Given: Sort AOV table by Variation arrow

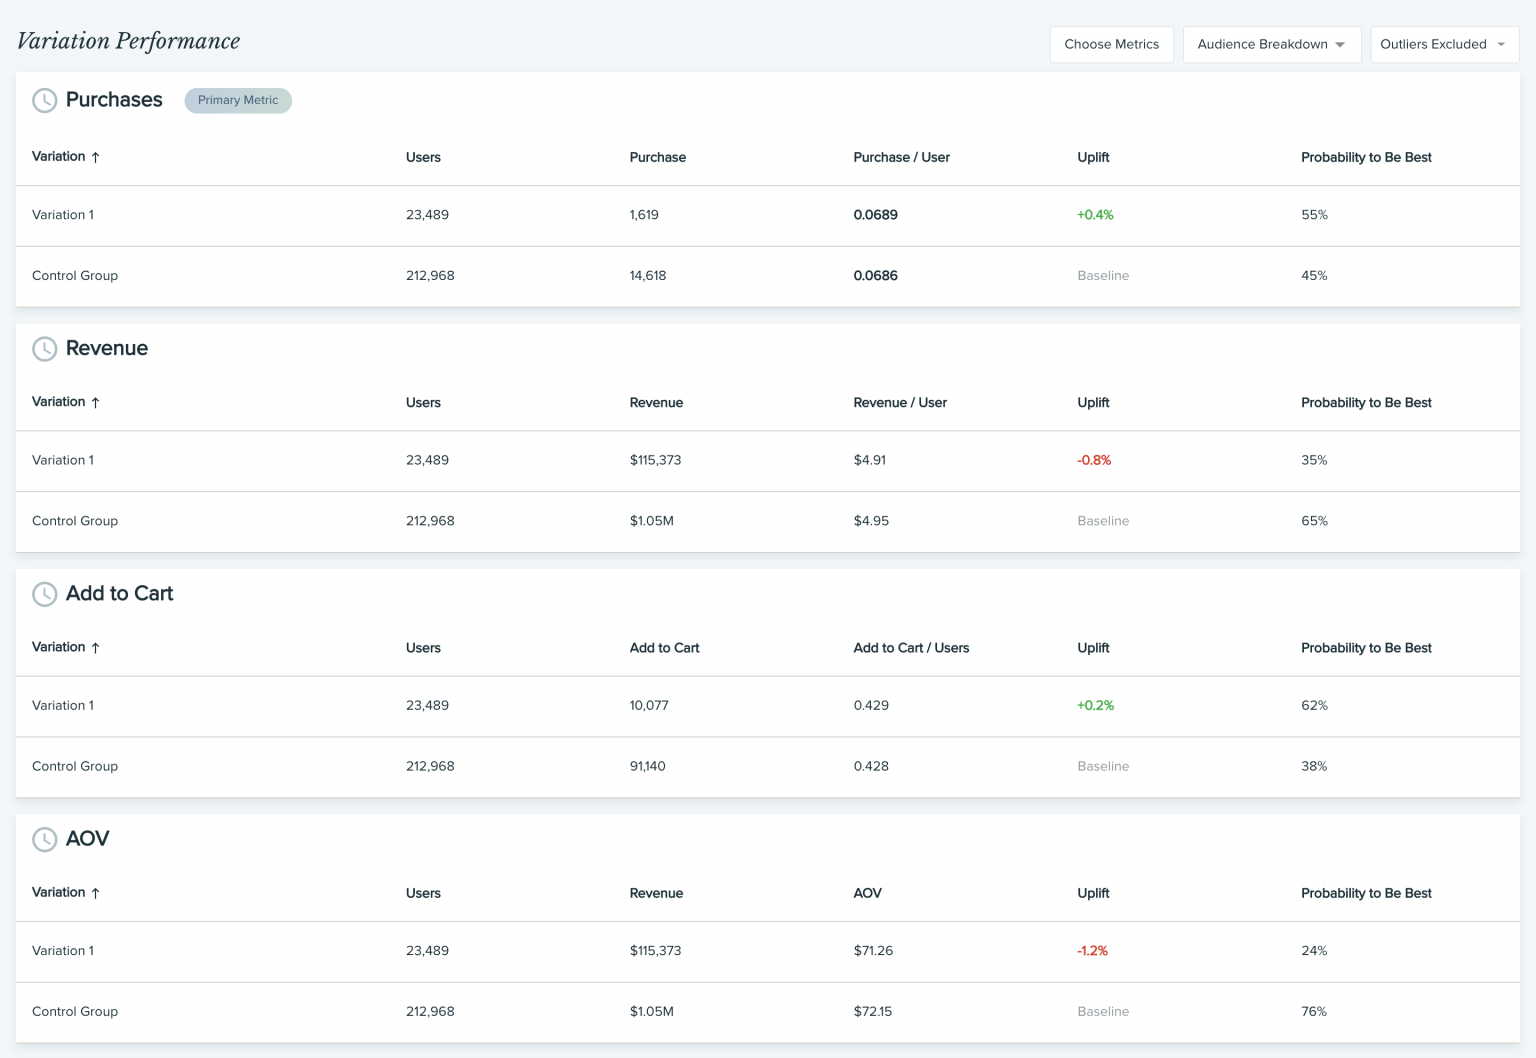Looking at the screenshot, I should (95, 893).
